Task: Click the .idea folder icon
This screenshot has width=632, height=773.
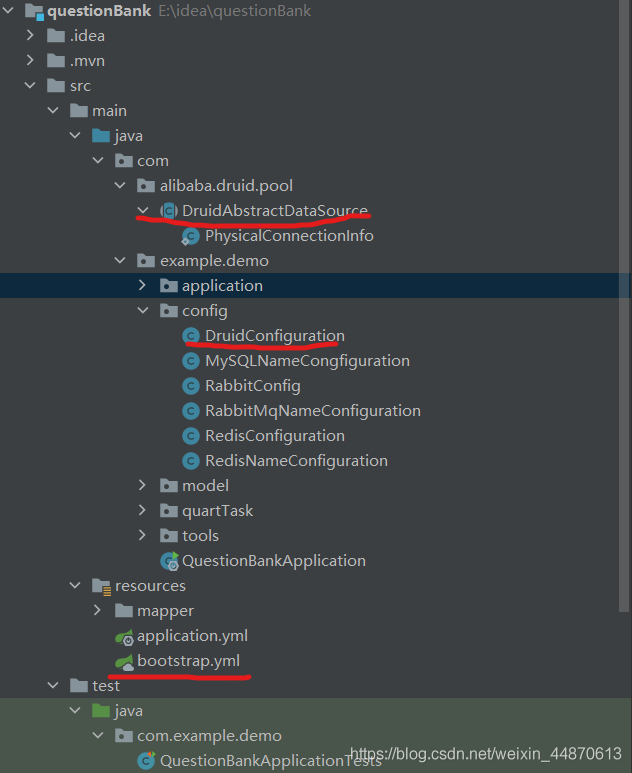Action: 56,35
